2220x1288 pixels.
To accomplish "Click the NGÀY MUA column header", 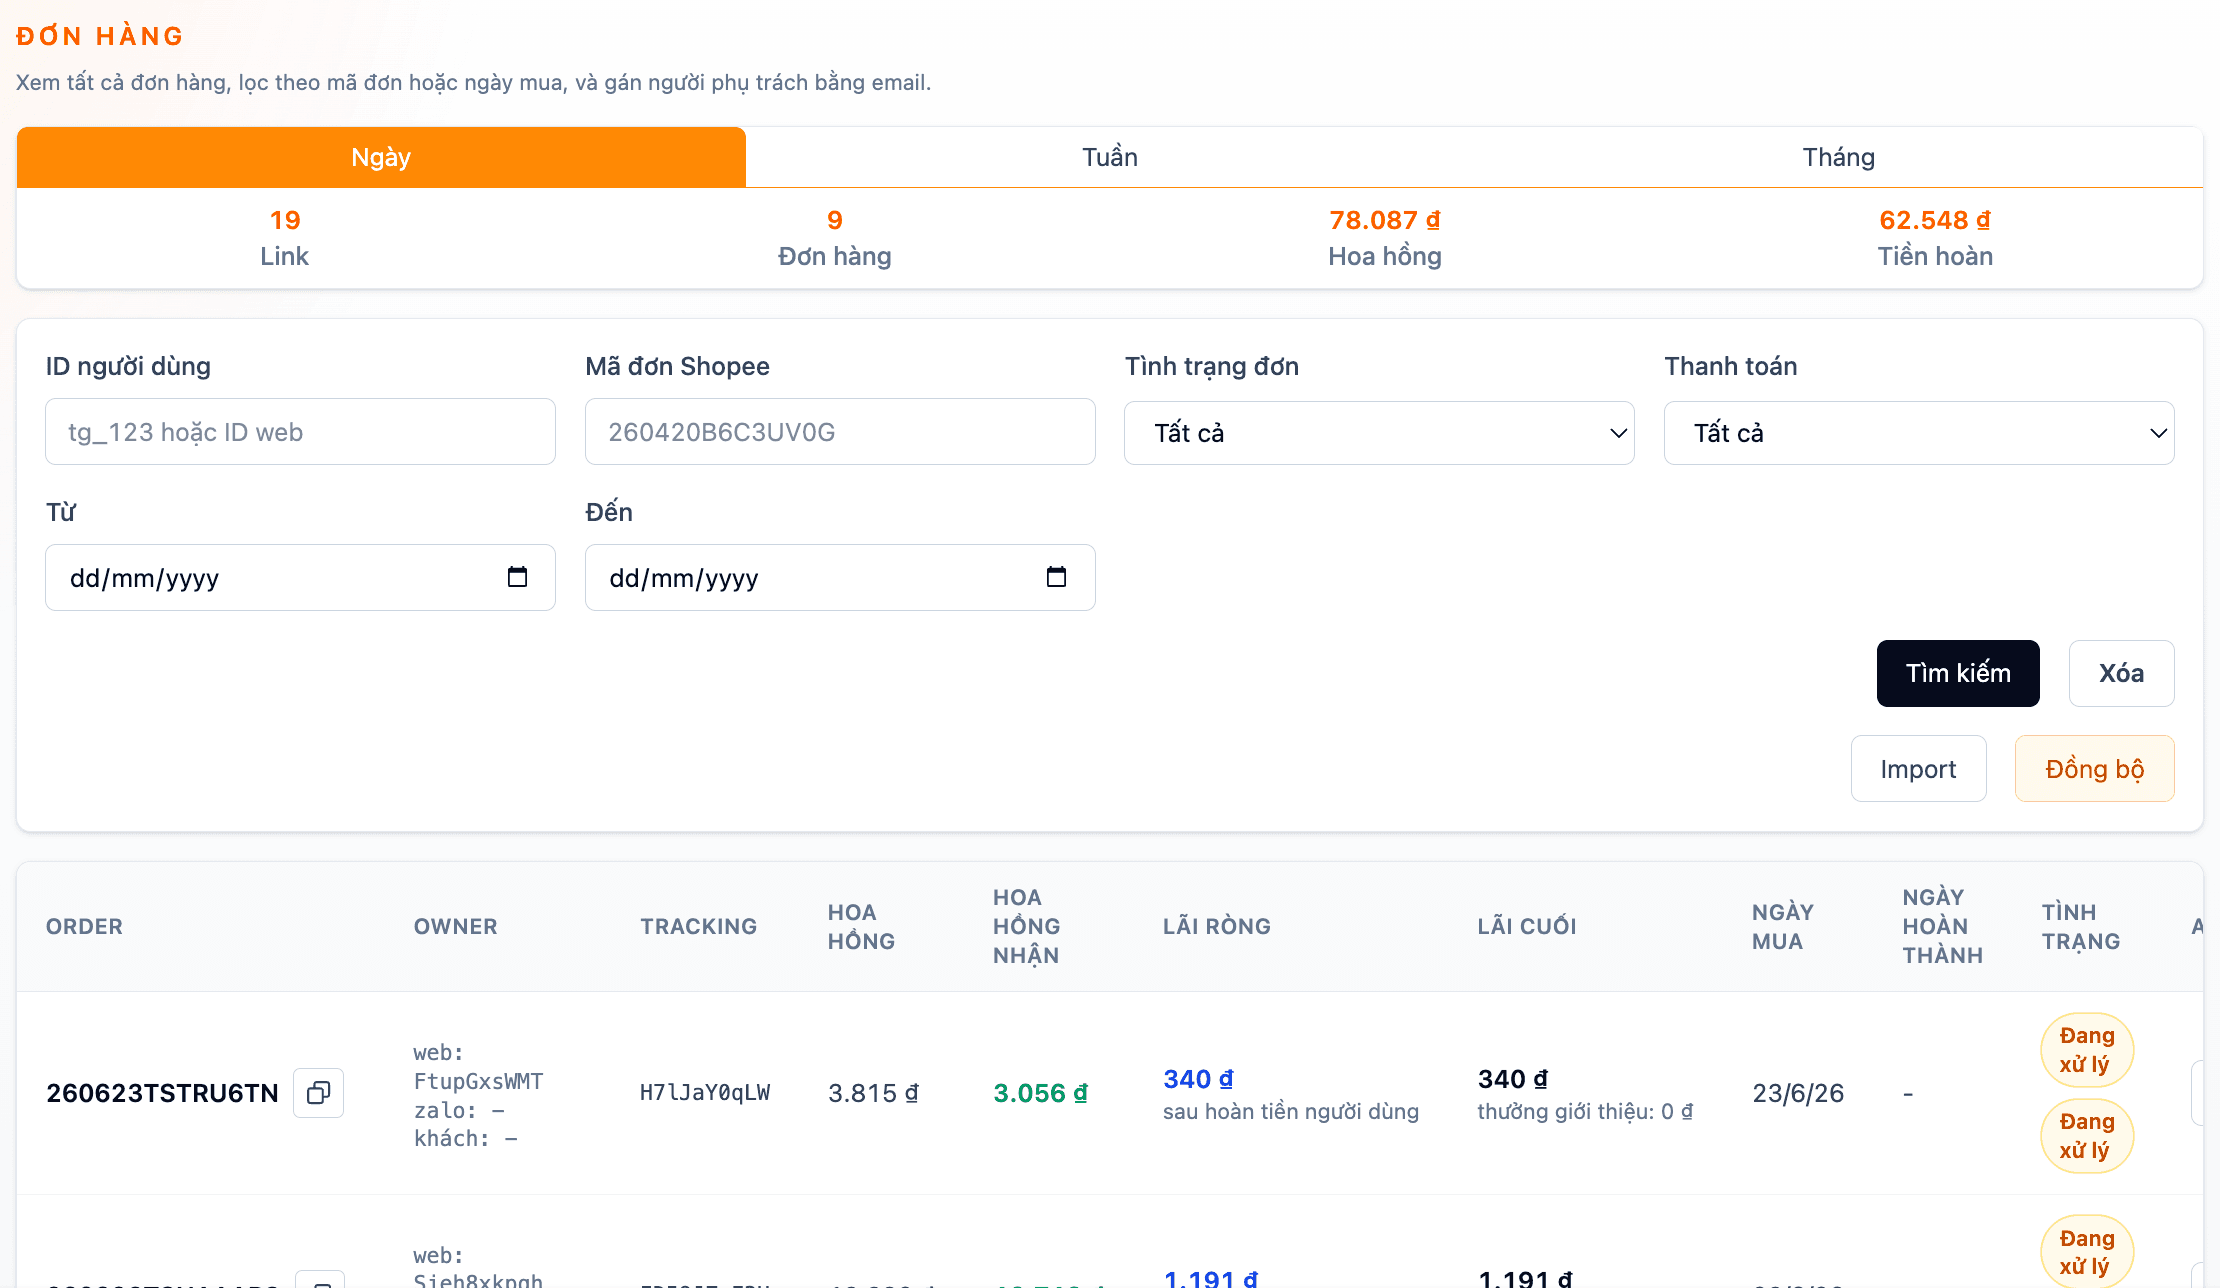I will tap(1783, 926).
